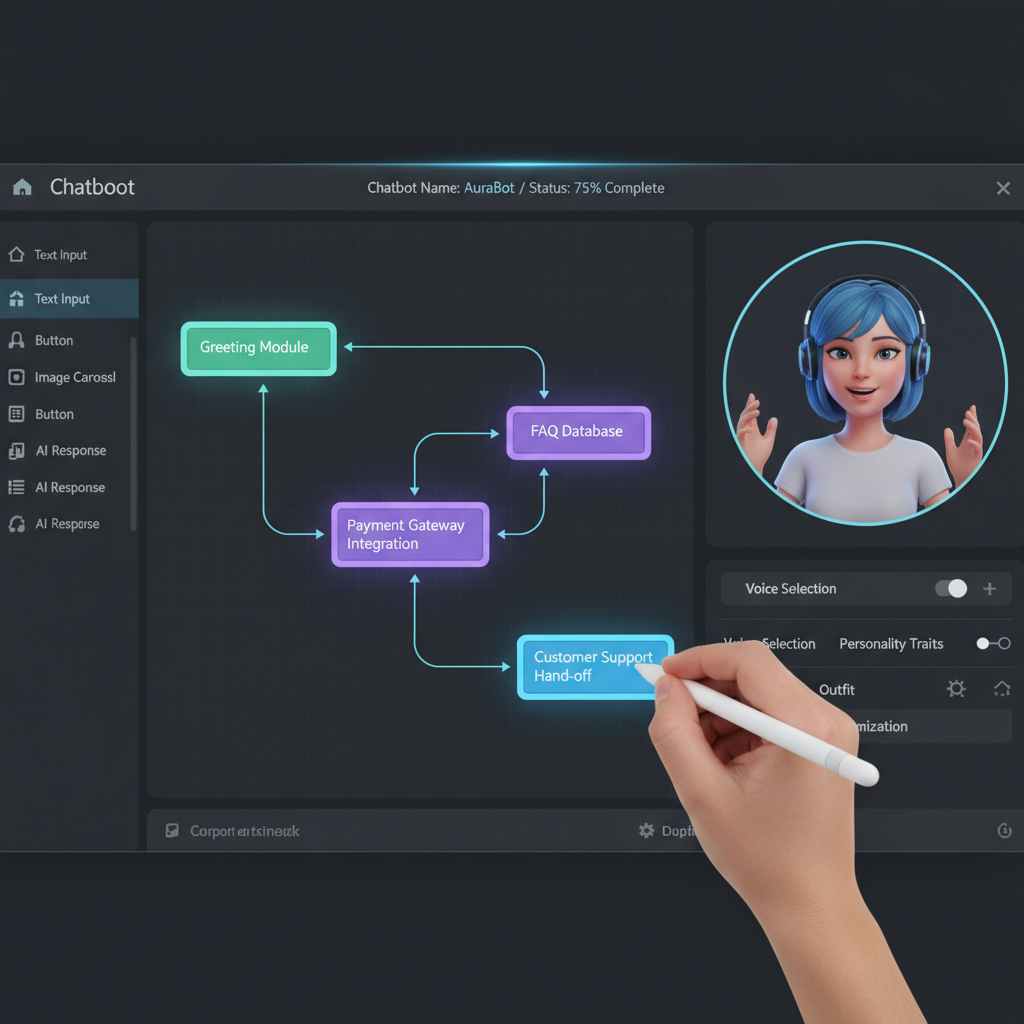Click the headset icon in the sidebar
Screen dimensions: 1024x1024
coord(16,524)
